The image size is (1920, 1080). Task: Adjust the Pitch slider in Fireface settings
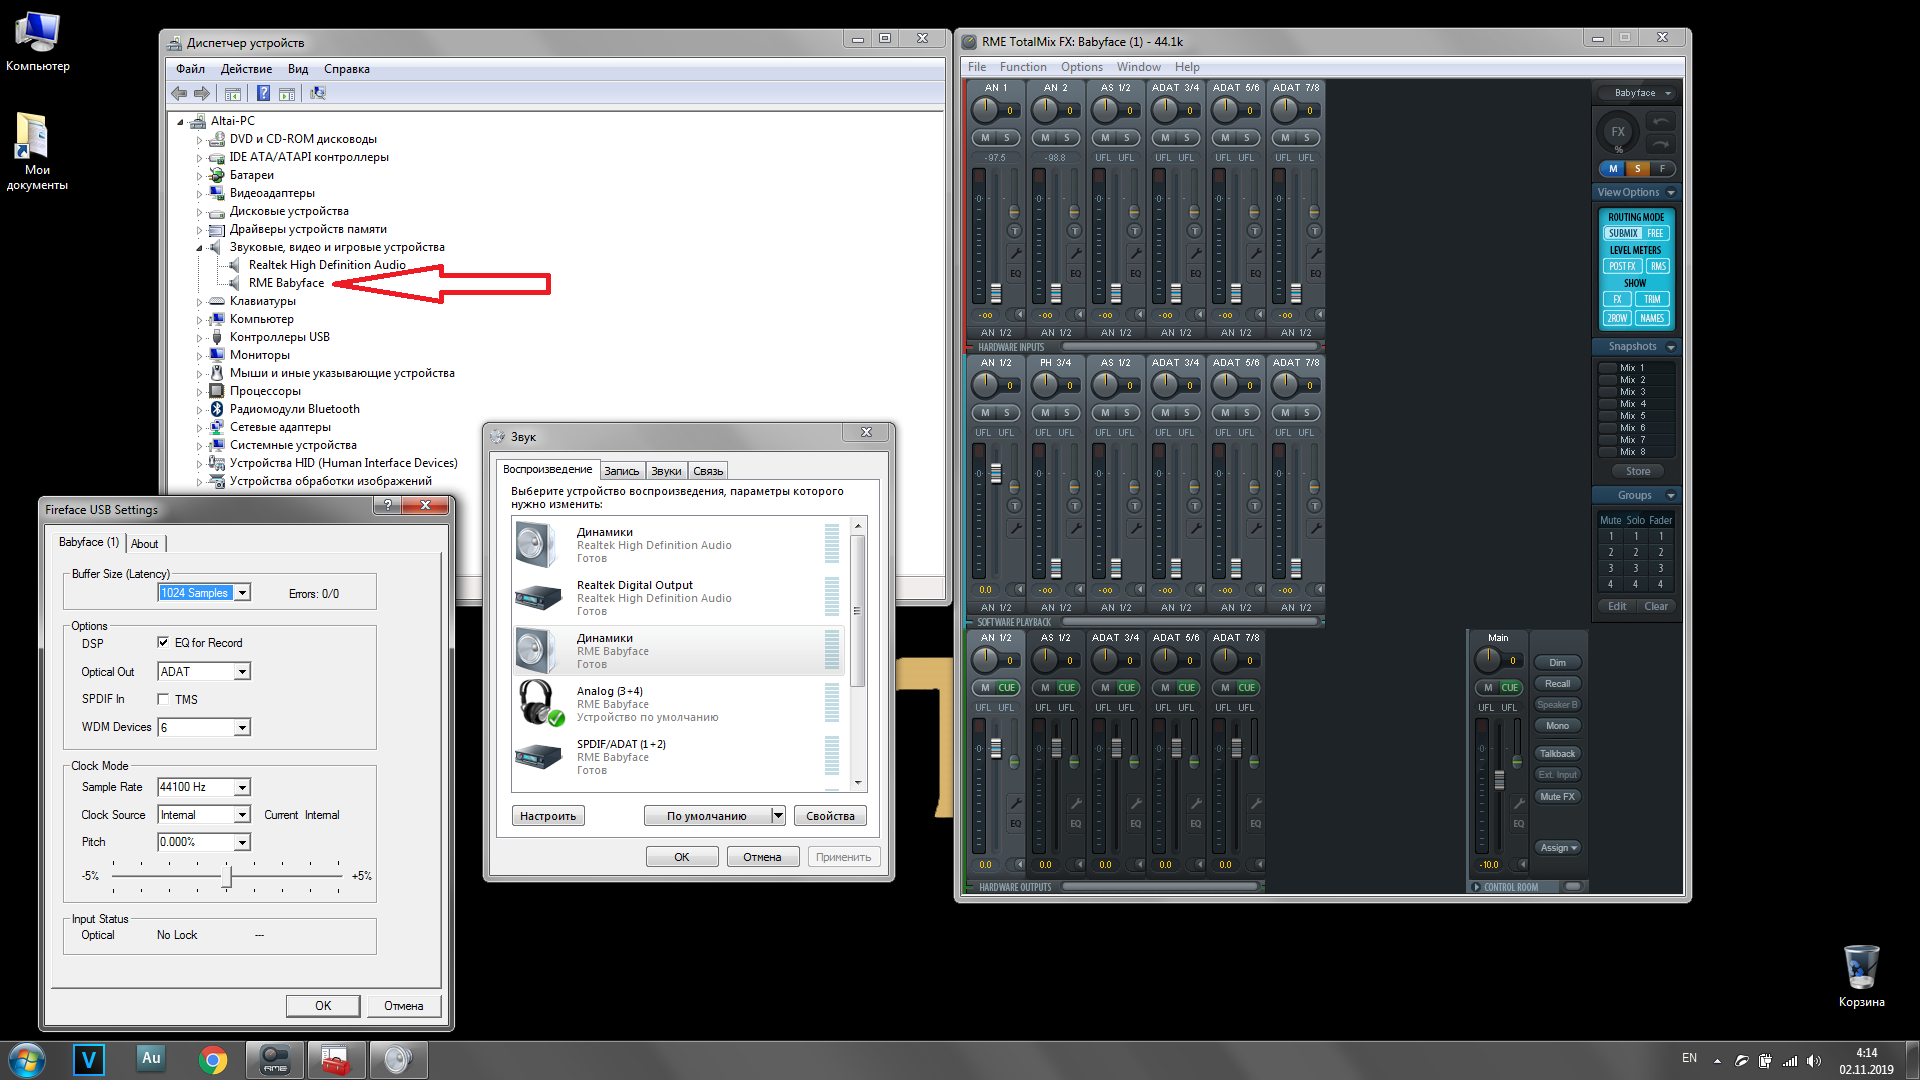click(x=227, y=877)
